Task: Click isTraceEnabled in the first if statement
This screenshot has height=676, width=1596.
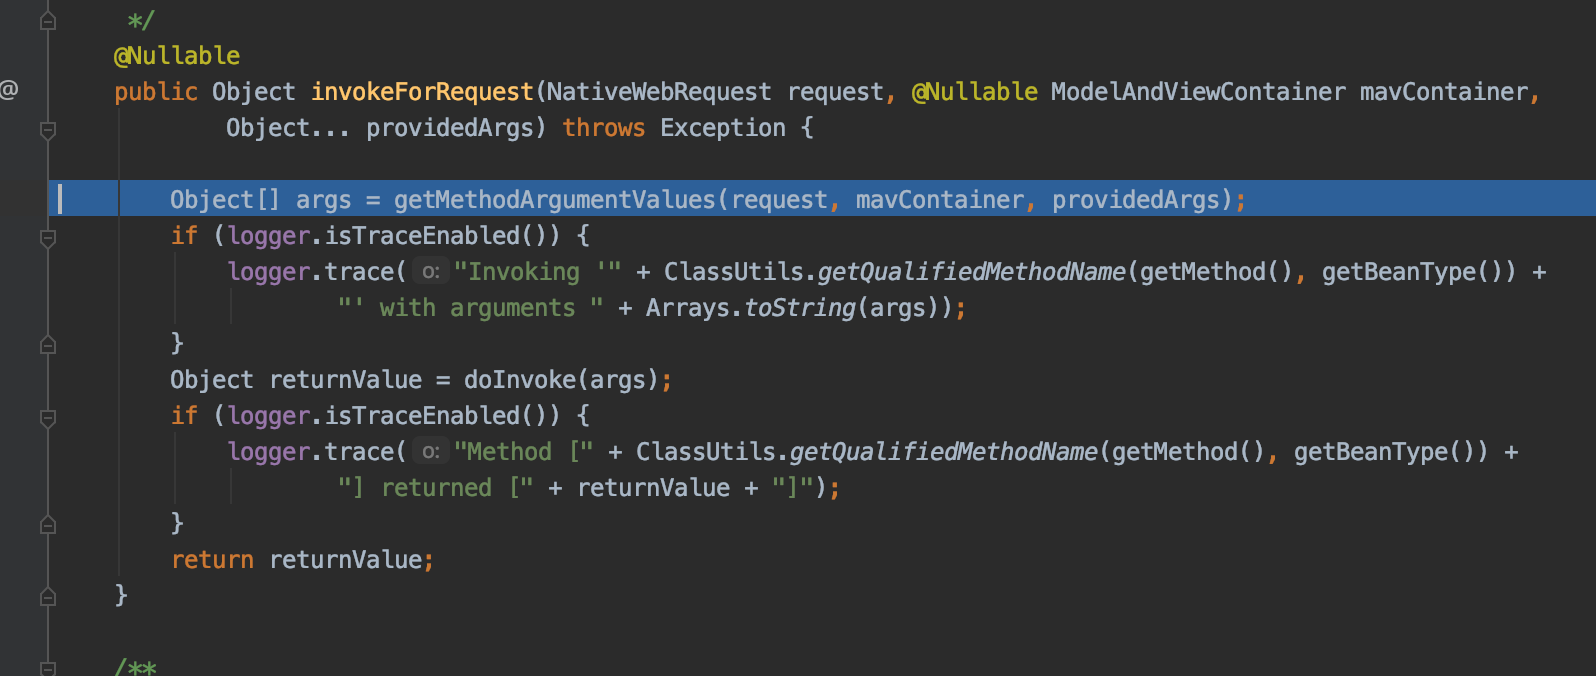Action: (423, 236)
